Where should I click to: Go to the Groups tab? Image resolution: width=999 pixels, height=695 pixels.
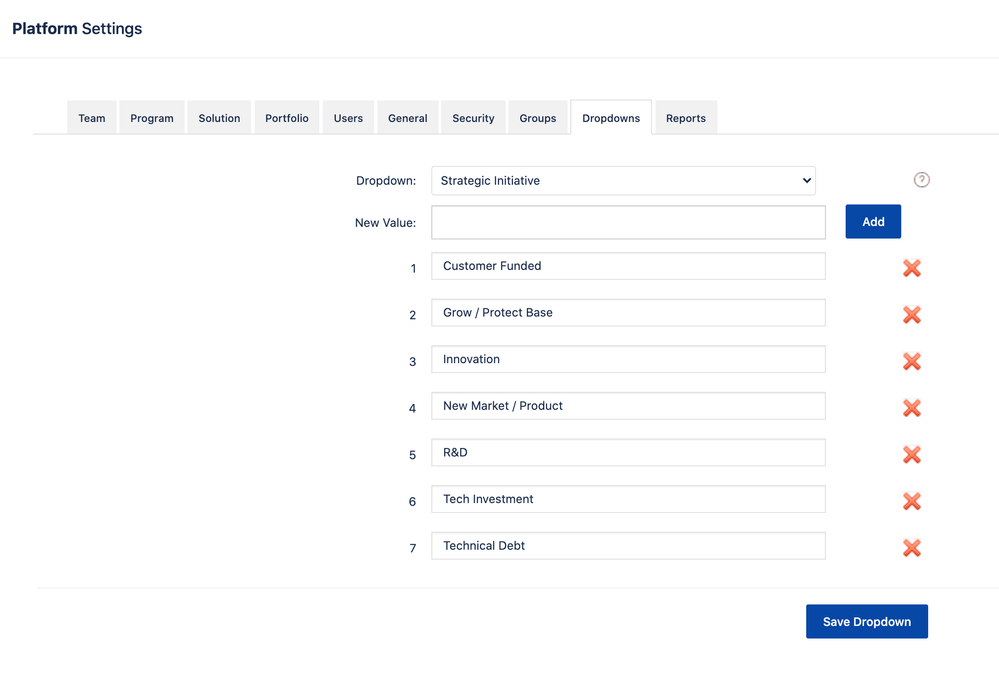pos(538,118)
